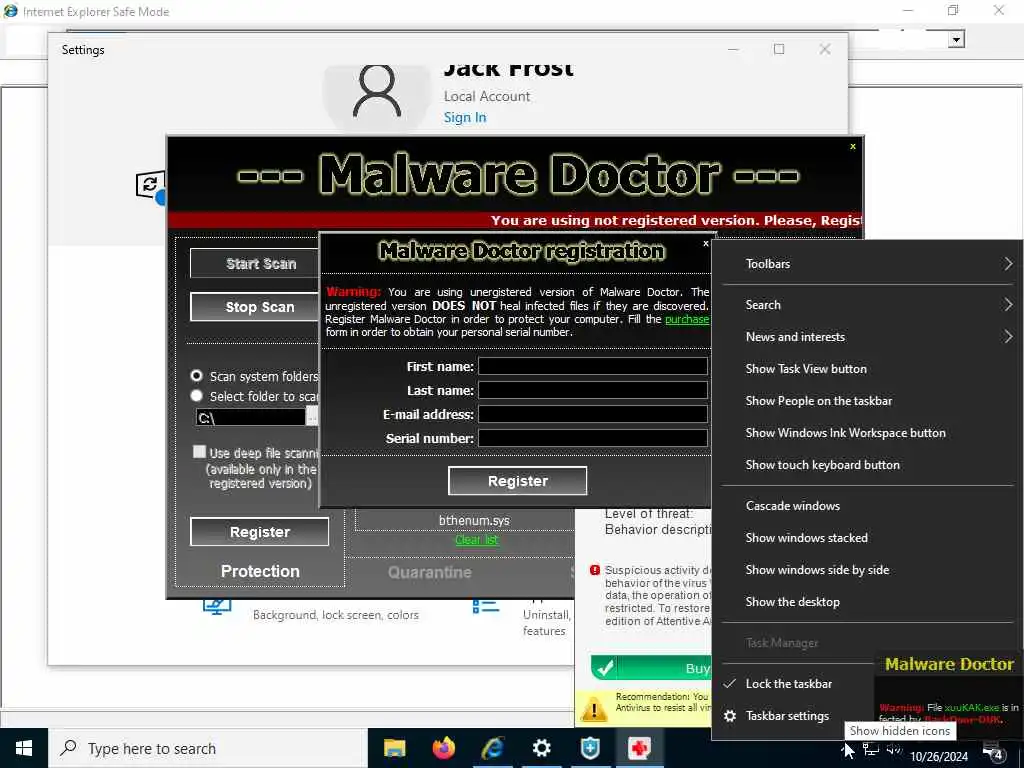
Task: Switch to the Quarantine tab
Action: (429, 572)
